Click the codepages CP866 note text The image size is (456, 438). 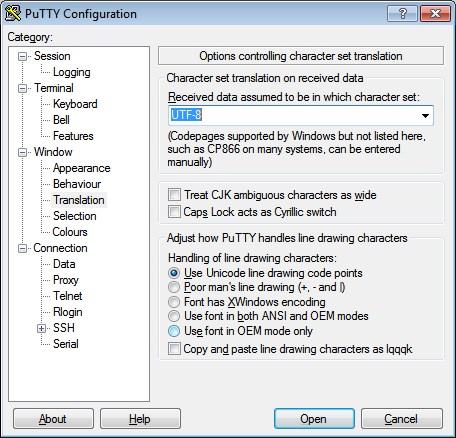[x=297, y=149]
